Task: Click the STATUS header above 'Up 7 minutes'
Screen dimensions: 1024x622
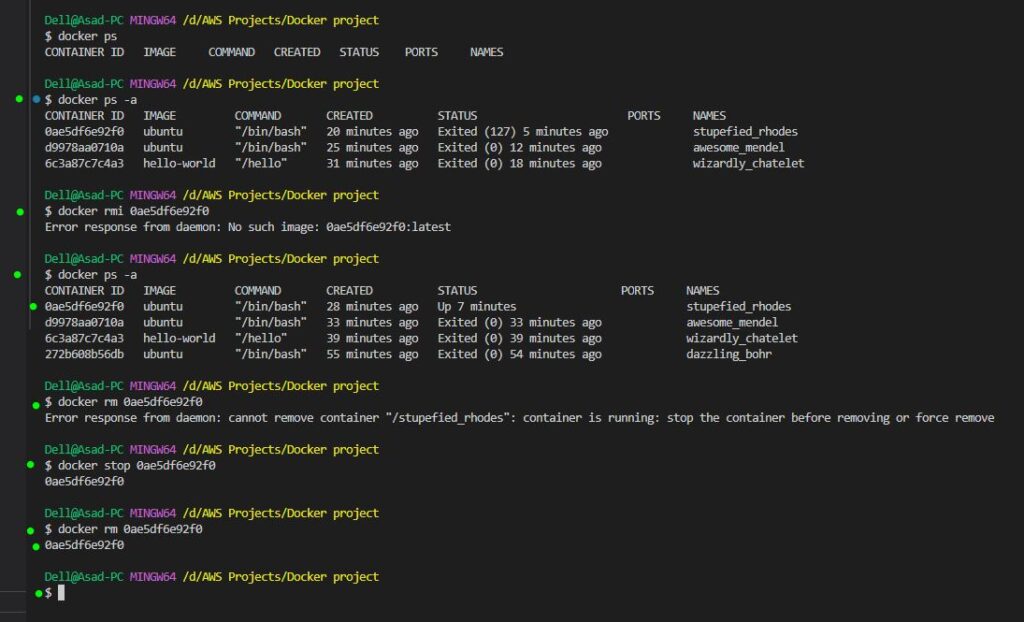Action: click(457, 291)
